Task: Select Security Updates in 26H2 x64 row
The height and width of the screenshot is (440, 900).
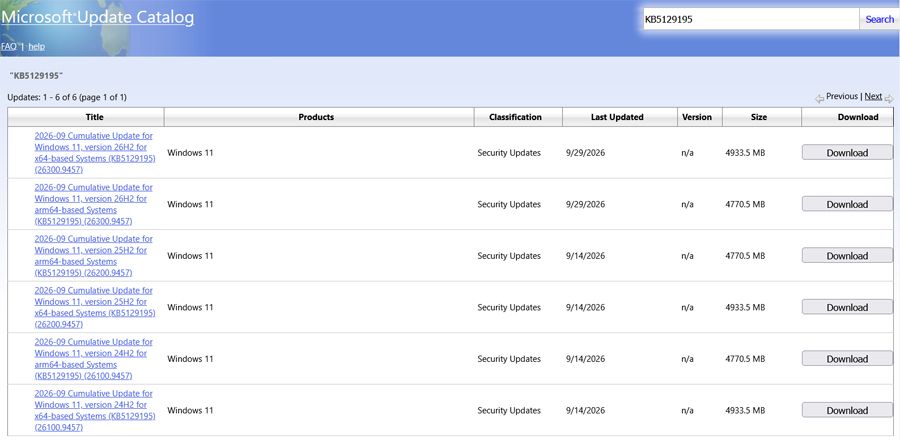Action: coord(509,153)
